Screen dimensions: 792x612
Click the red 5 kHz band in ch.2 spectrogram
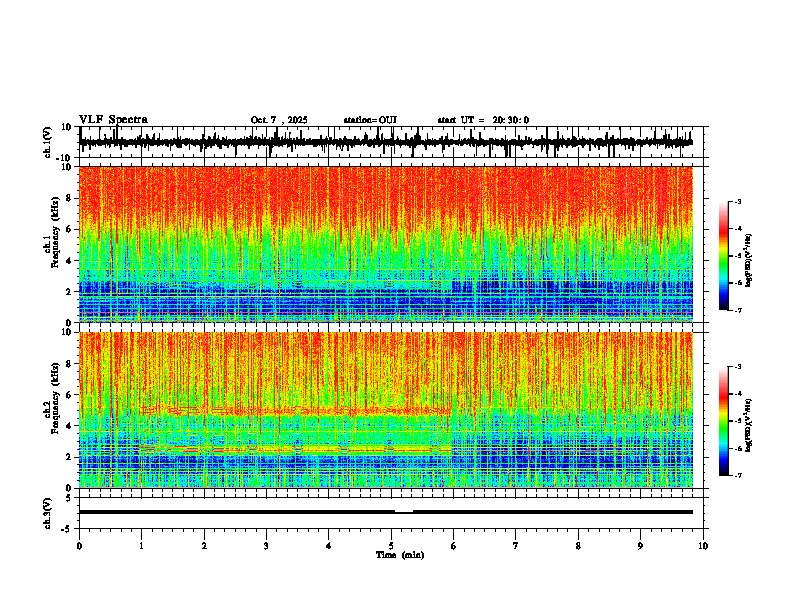(x=297, y=411)
